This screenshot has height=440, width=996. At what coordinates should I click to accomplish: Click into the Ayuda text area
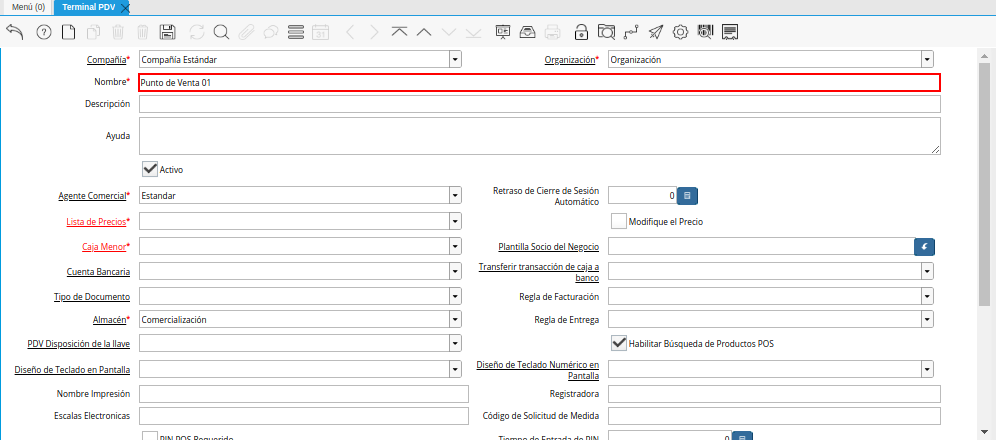point(539,135)
